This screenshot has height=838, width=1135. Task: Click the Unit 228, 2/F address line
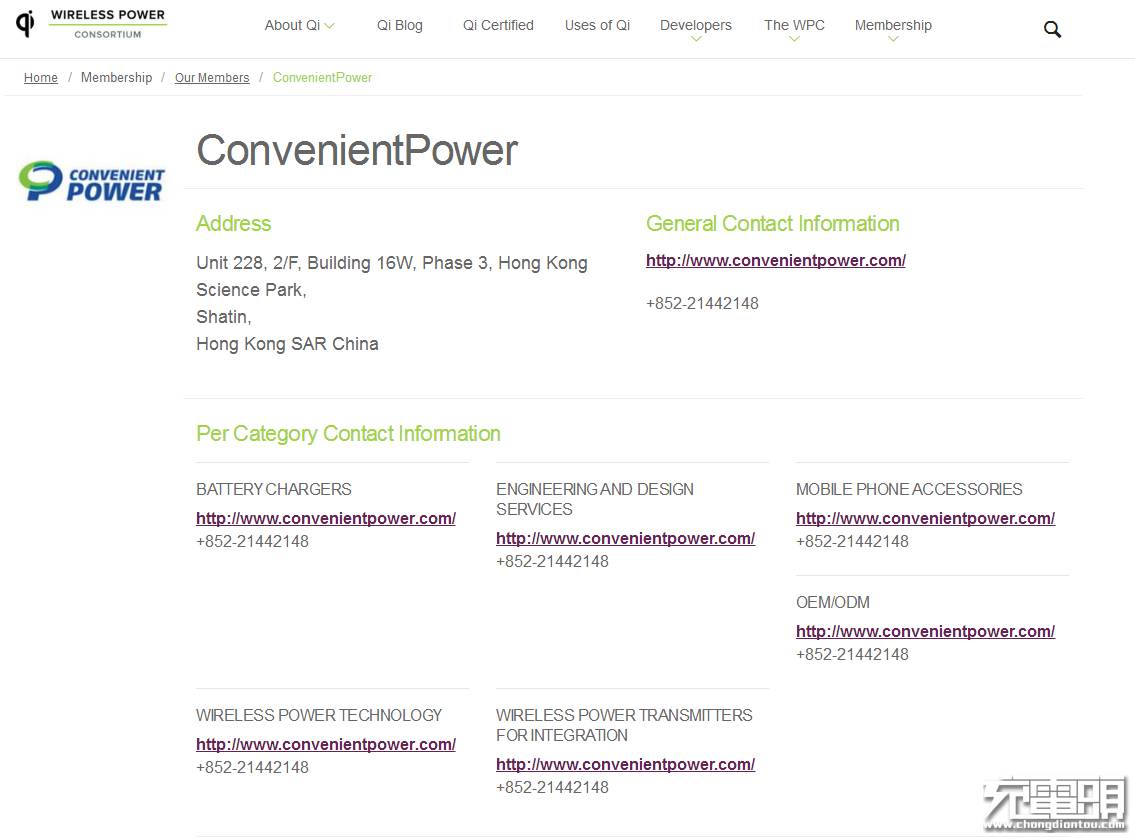click(392, 263)
